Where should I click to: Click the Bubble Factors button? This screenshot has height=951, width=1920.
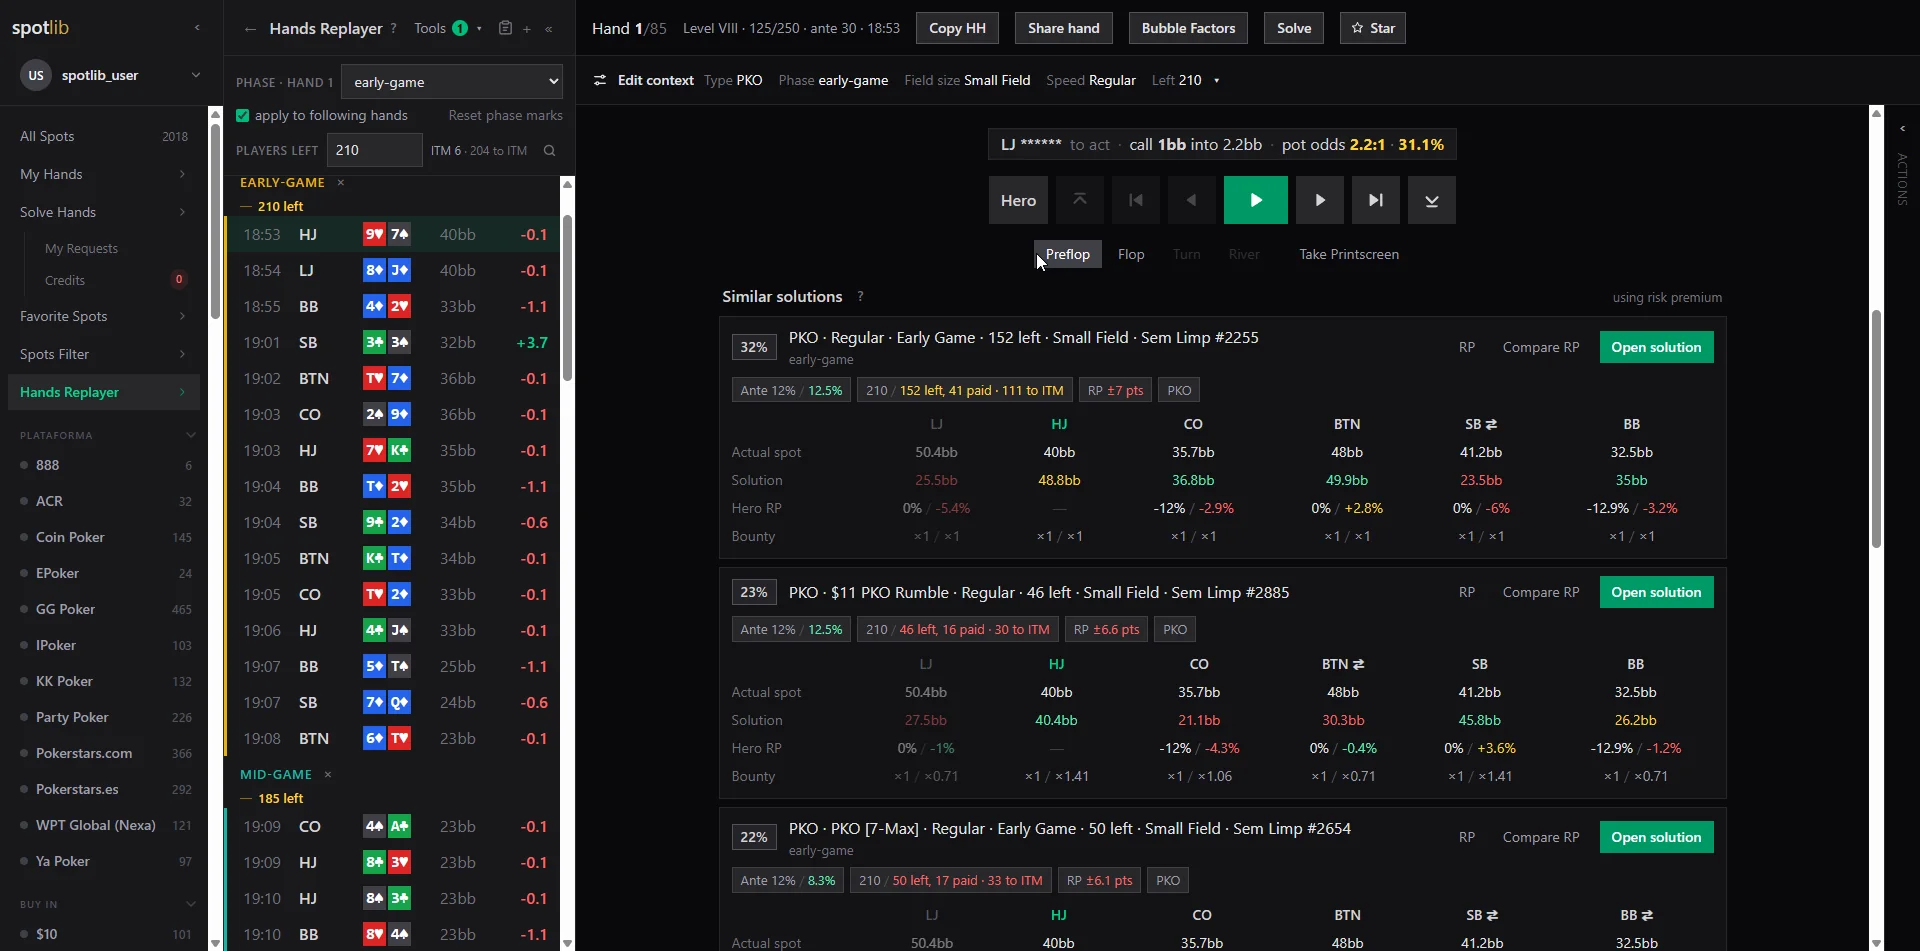coord(1188,28)
